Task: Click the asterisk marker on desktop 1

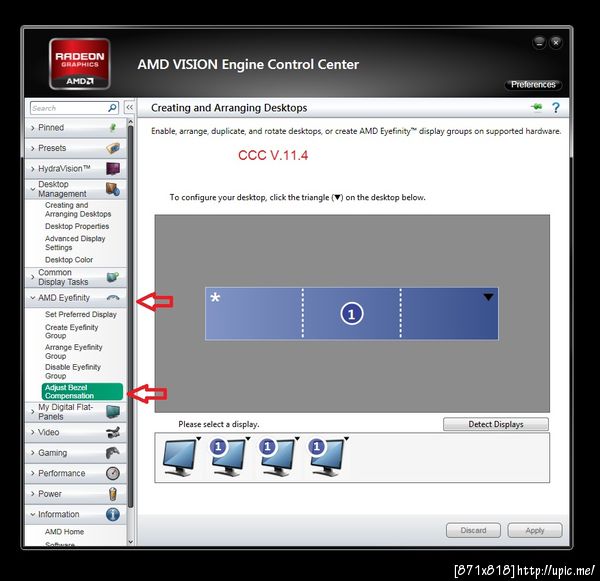Action: (x=215, y=297)
